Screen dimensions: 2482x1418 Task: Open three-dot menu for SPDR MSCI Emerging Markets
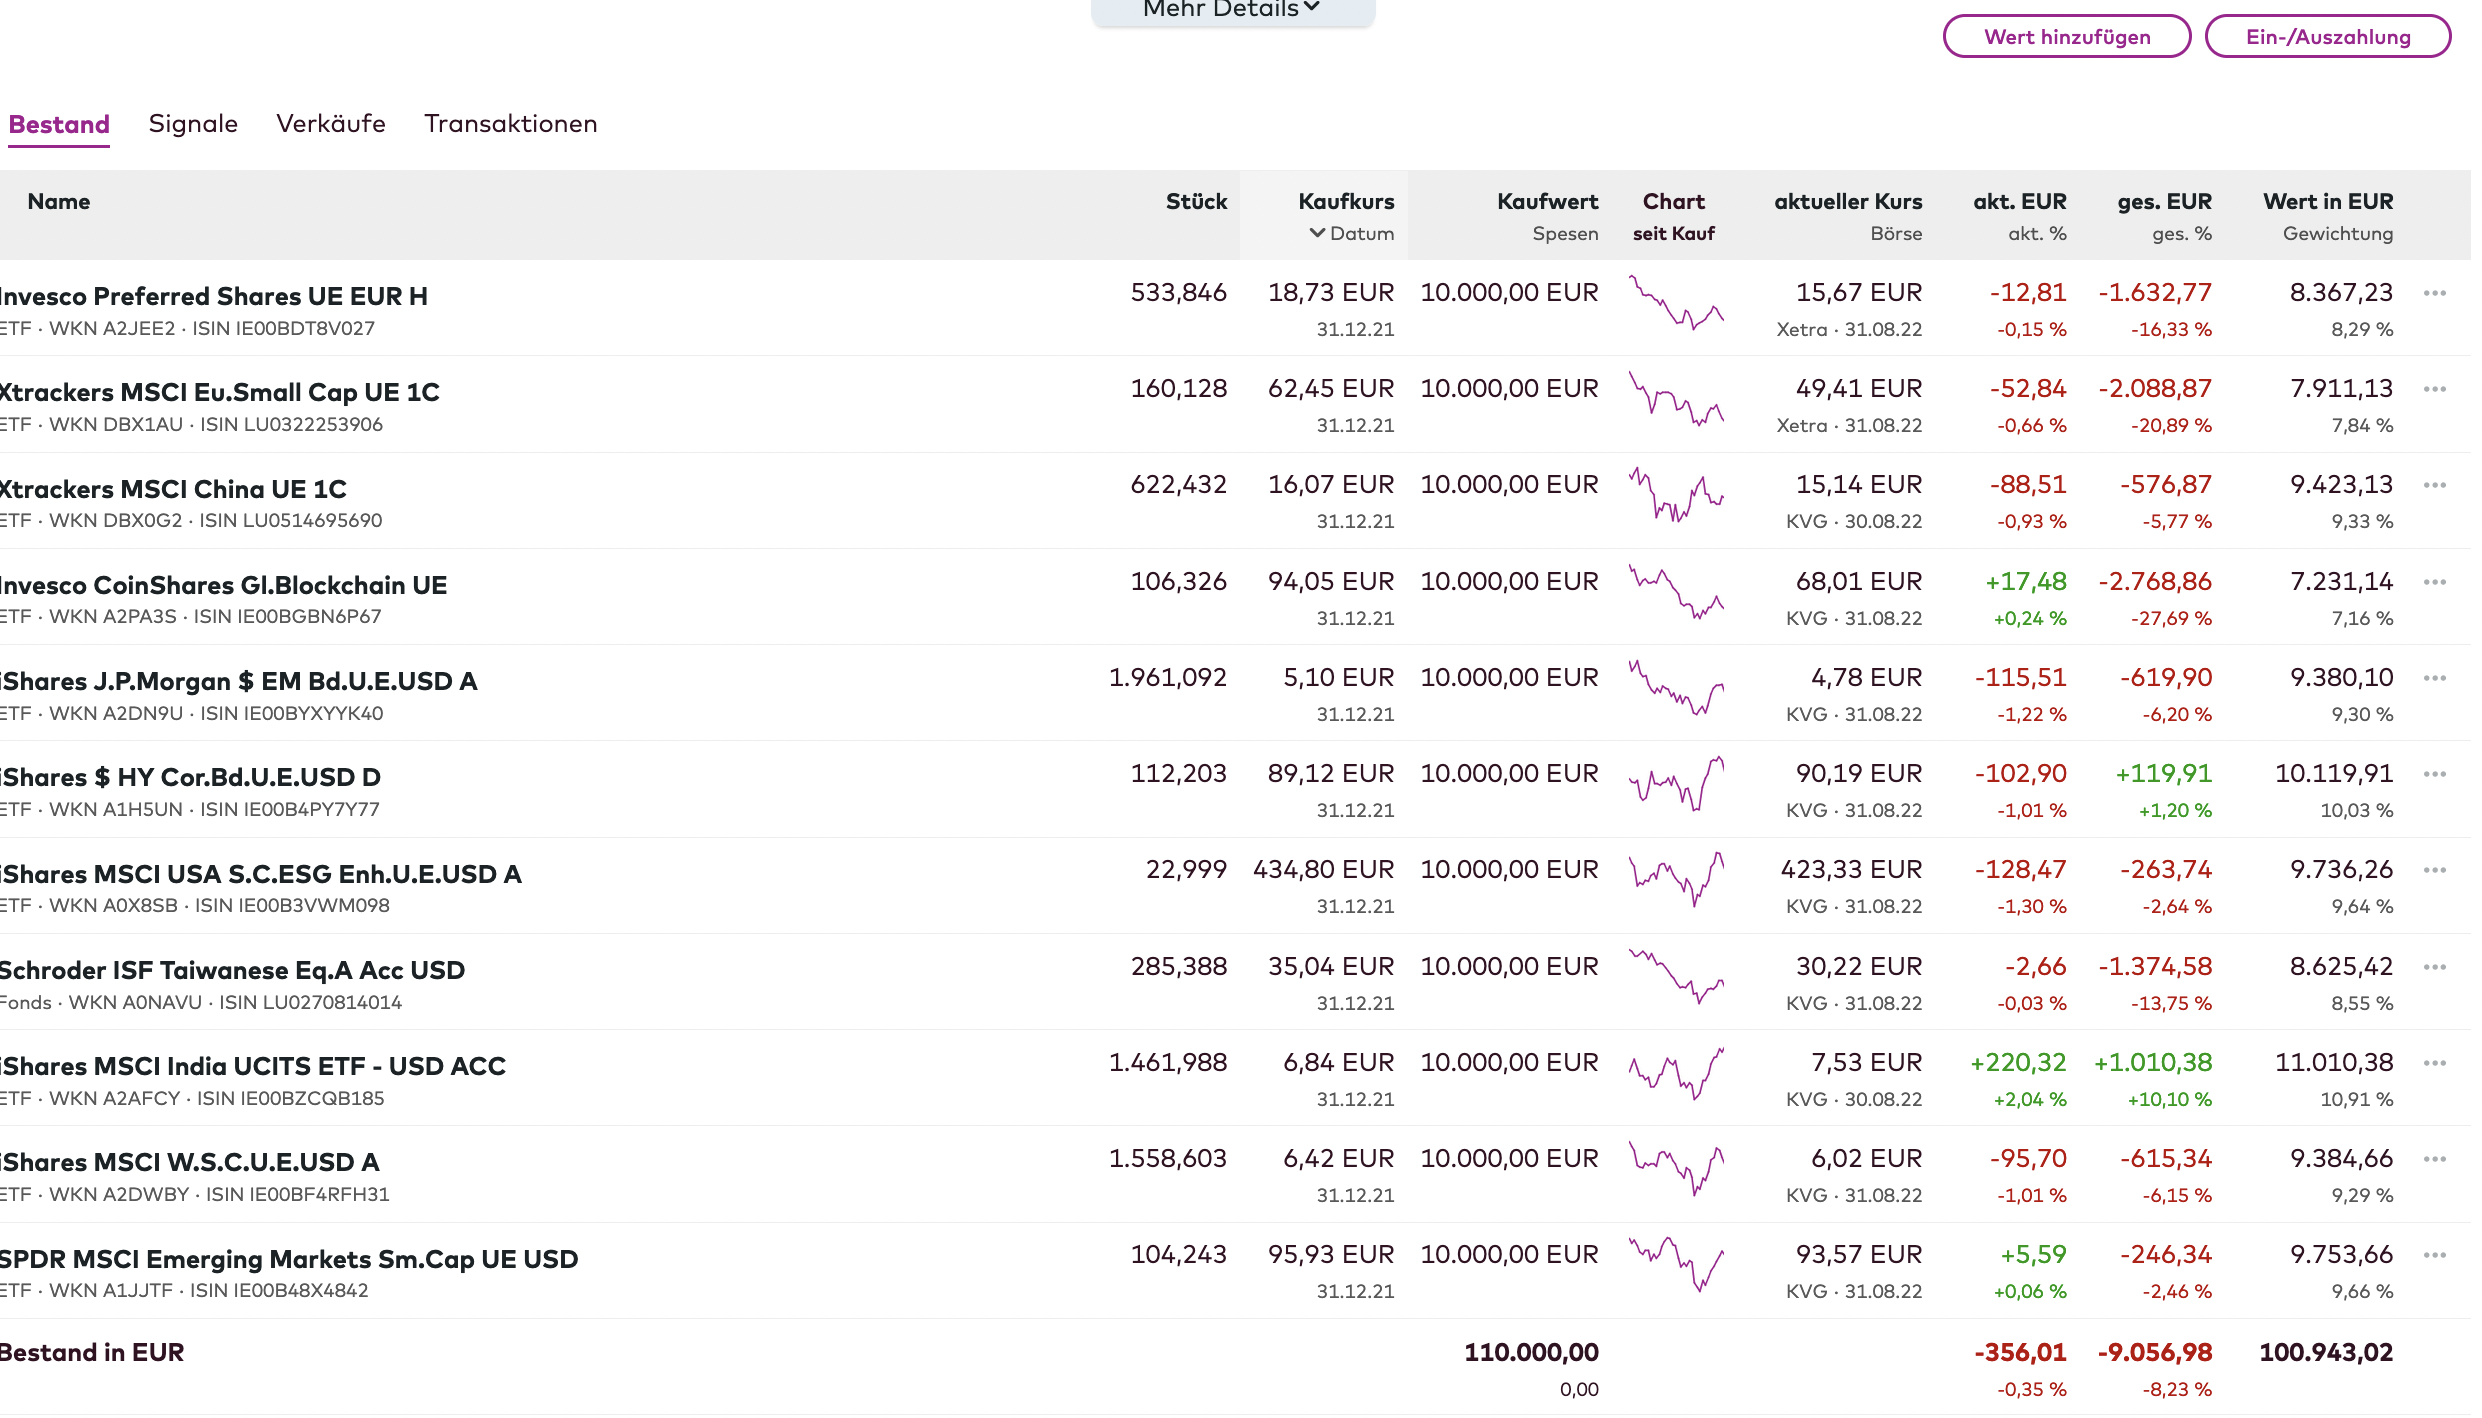[x=2434, y=1255]
